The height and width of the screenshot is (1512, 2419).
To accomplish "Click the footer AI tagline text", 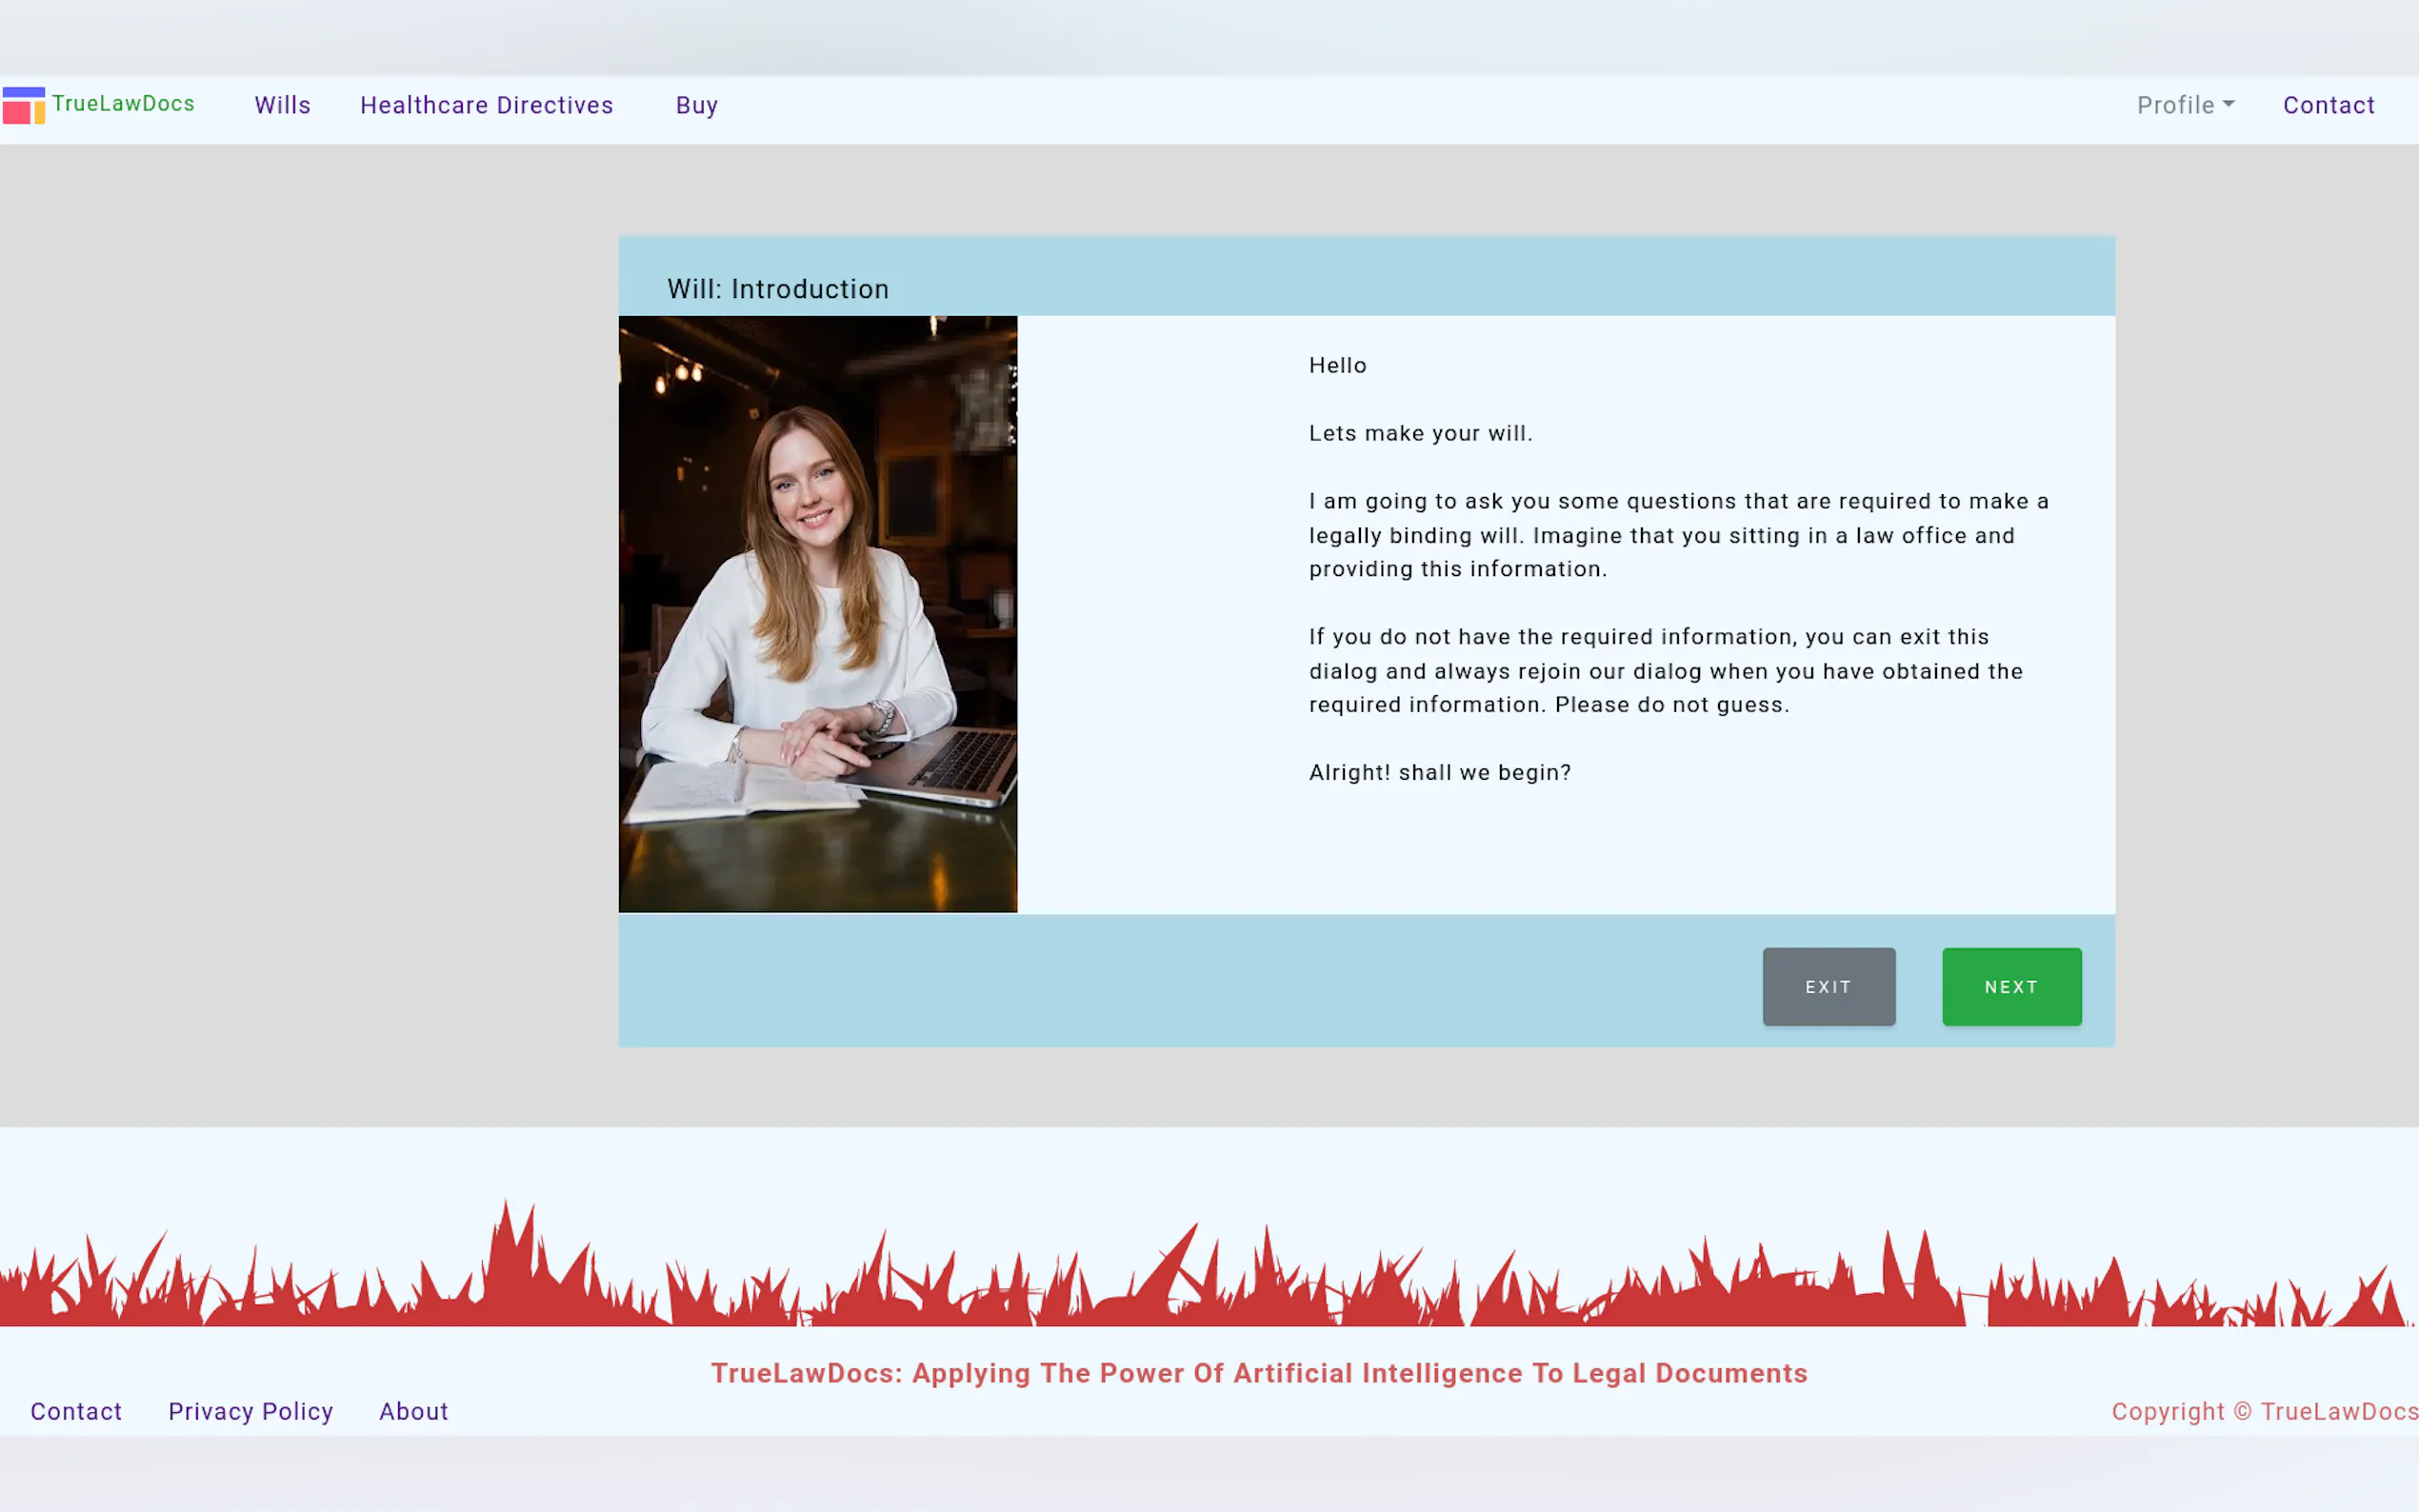I will pyautogui.click(x=1258, y=1373).
